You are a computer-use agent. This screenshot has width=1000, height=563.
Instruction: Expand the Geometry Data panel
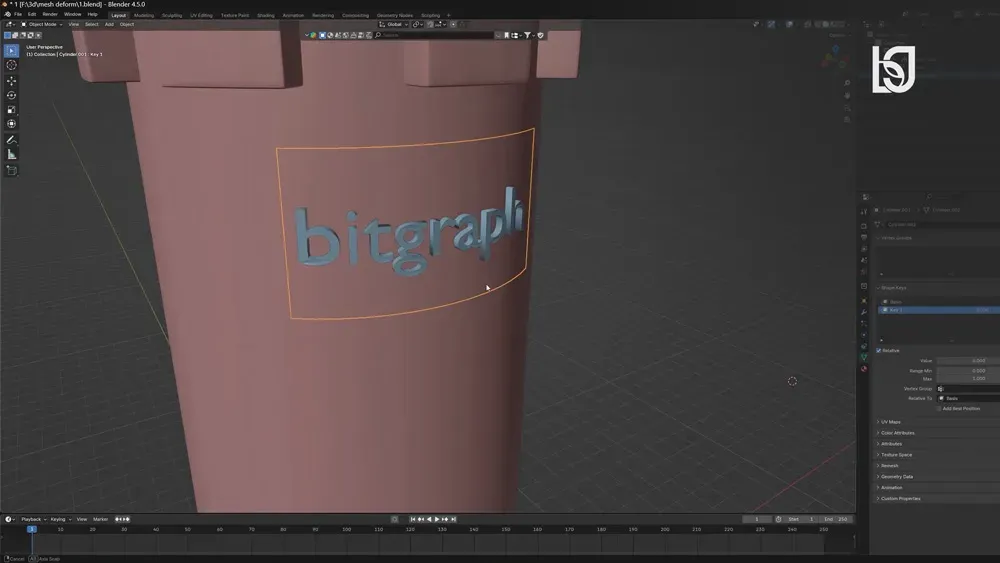point(896,476)
